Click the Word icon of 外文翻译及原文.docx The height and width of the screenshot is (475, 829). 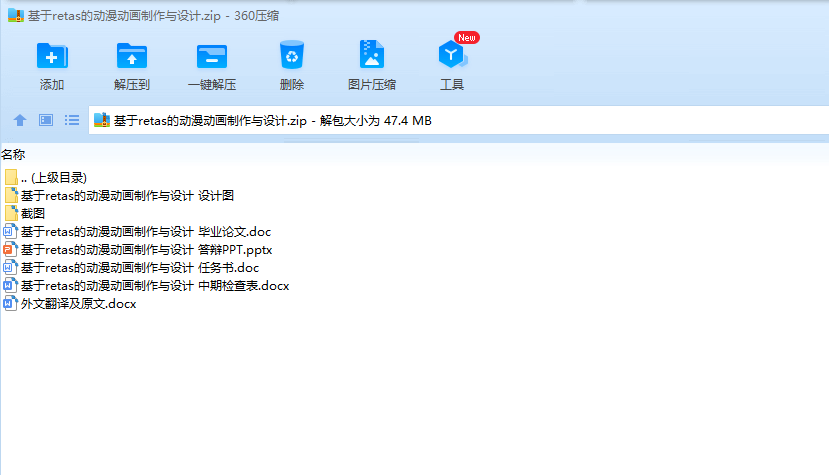[x=11, y=303]
